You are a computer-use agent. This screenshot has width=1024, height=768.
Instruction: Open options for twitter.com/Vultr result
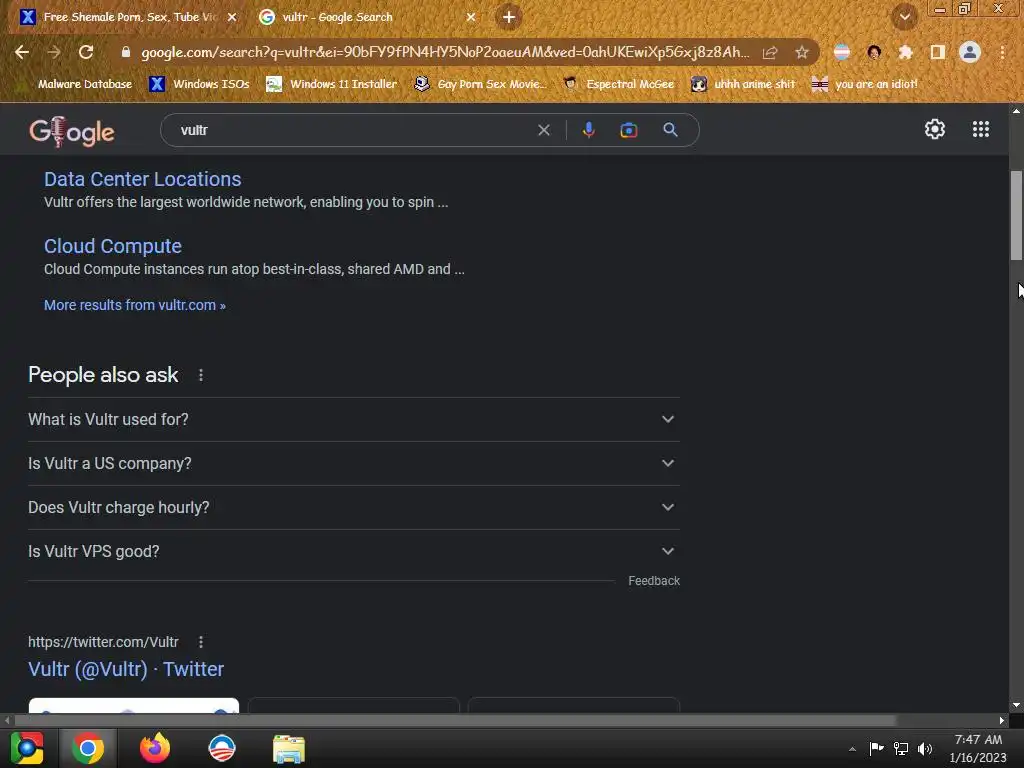pyautogui.click(x=200, y=642)
